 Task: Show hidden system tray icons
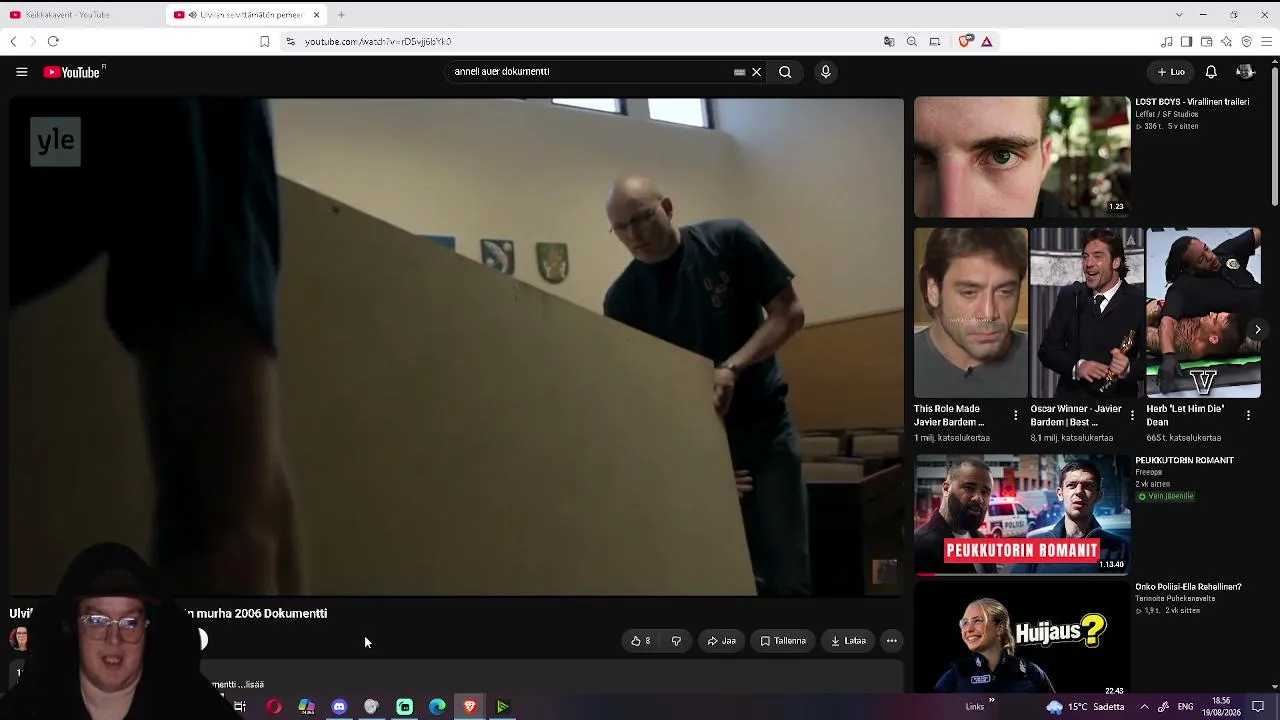(x=1144, y=707)
